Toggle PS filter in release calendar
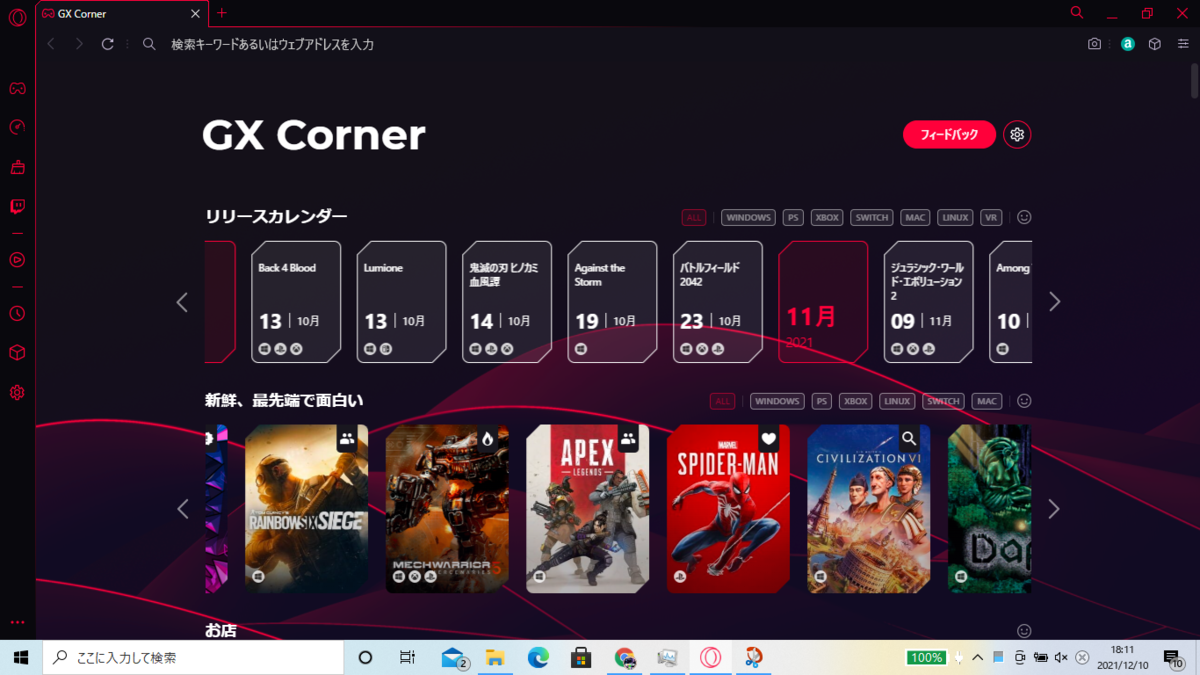The width and height of the screenshot is (1200, 675). click(x=793, y=217)
